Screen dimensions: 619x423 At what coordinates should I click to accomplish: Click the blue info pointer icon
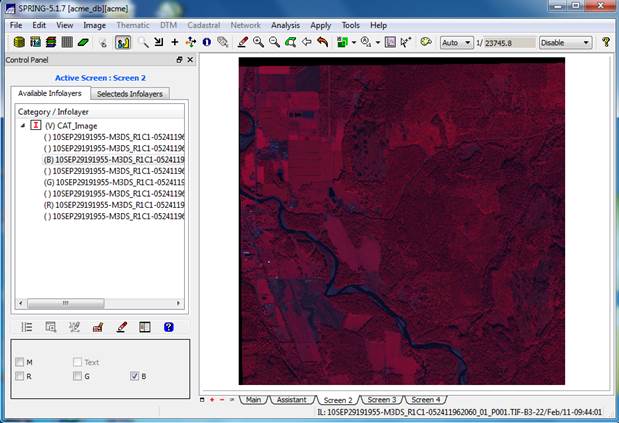coord(206,42)
